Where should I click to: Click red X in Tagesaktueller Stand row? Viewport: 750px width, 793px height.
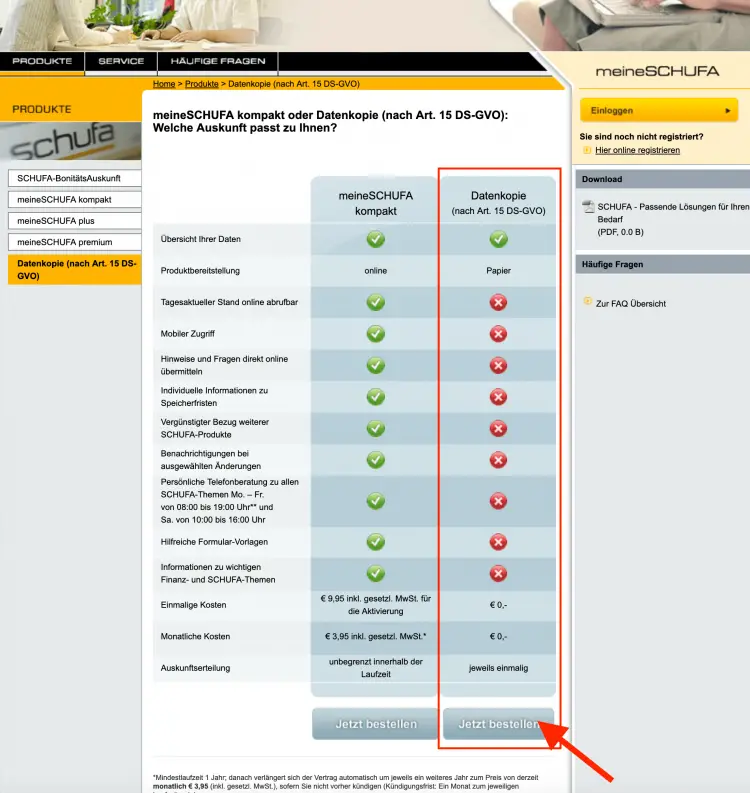(498, 302)
